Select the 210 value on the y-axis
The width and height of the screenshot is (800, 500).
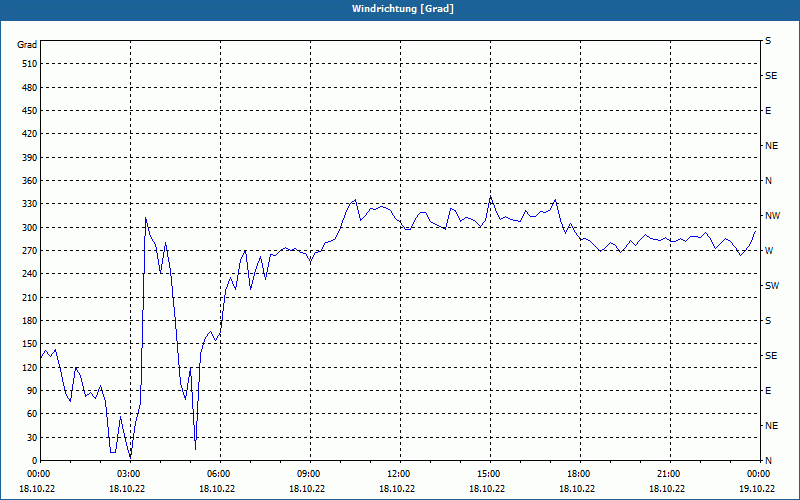click(30, 297)
